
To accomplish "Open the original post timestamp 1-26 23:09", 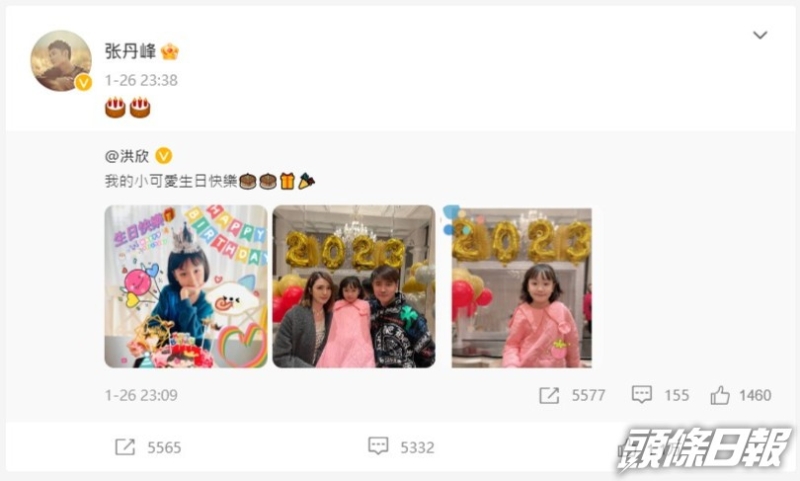I will tap(141, 395).
